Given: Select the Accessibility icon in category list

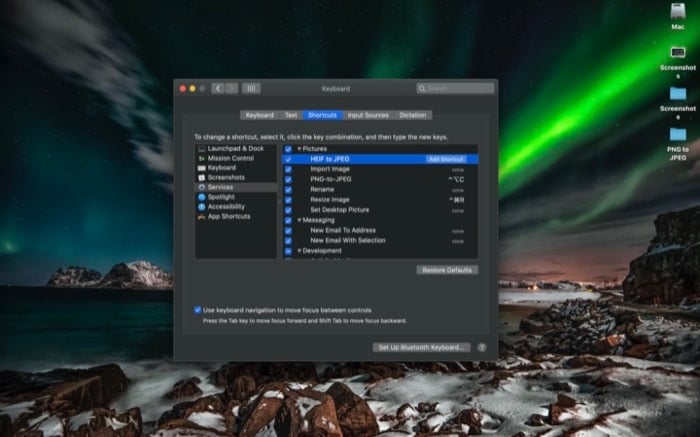Looking at the screenshot, I should [x=201, y=207].
